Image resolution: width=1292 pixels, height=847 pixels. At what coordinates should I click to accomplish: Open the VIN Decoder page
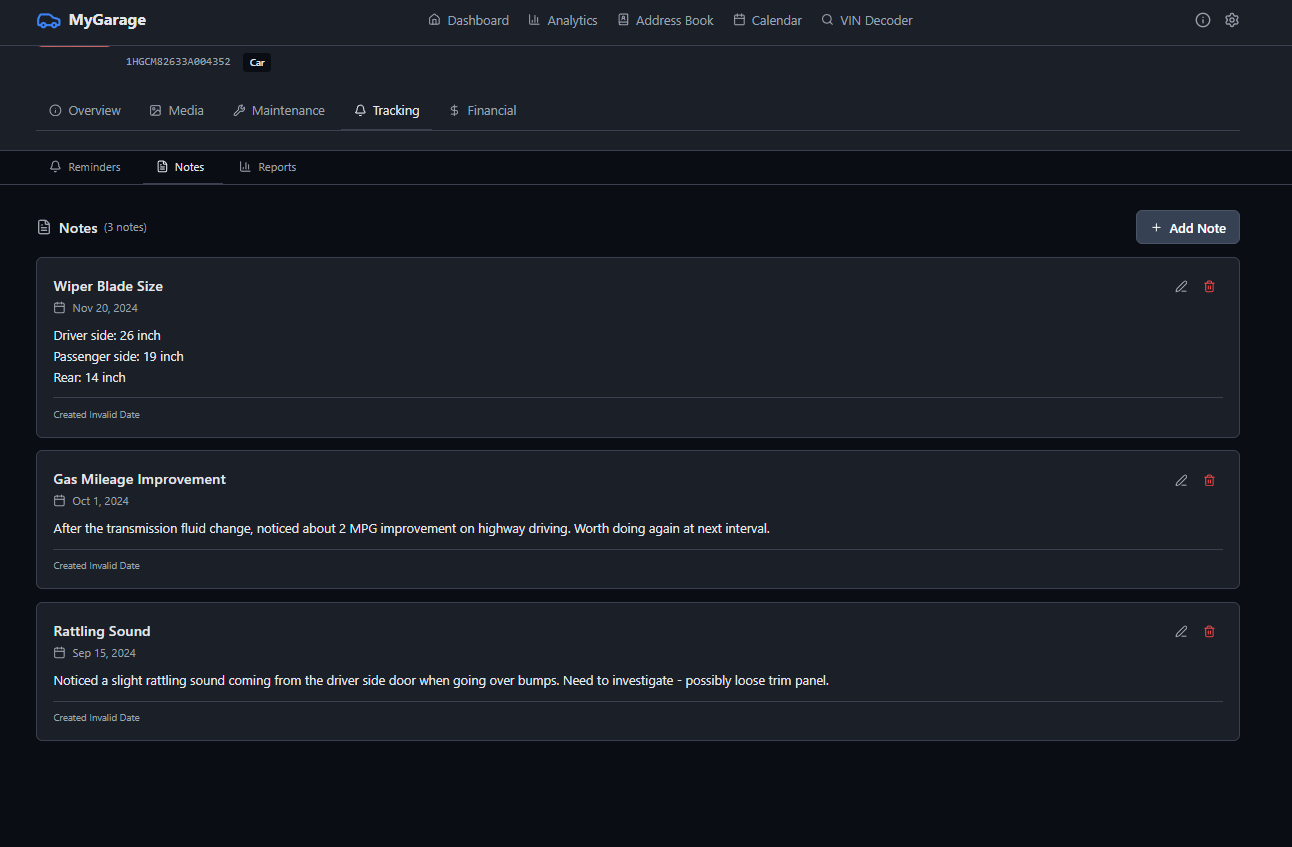[x=866, y=20]
